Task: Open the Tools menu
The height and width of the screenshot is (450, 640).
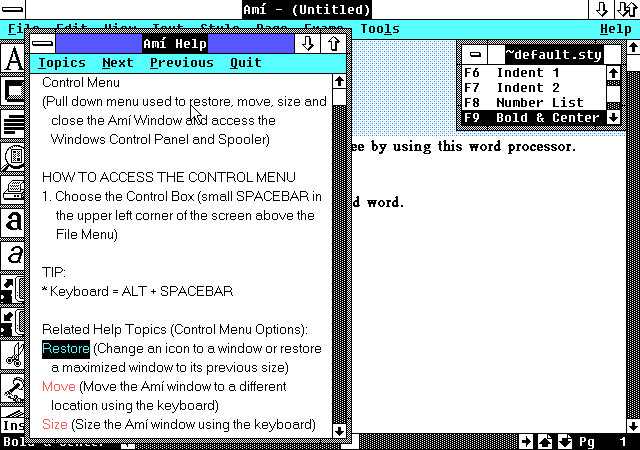Action: pos(380,29)
